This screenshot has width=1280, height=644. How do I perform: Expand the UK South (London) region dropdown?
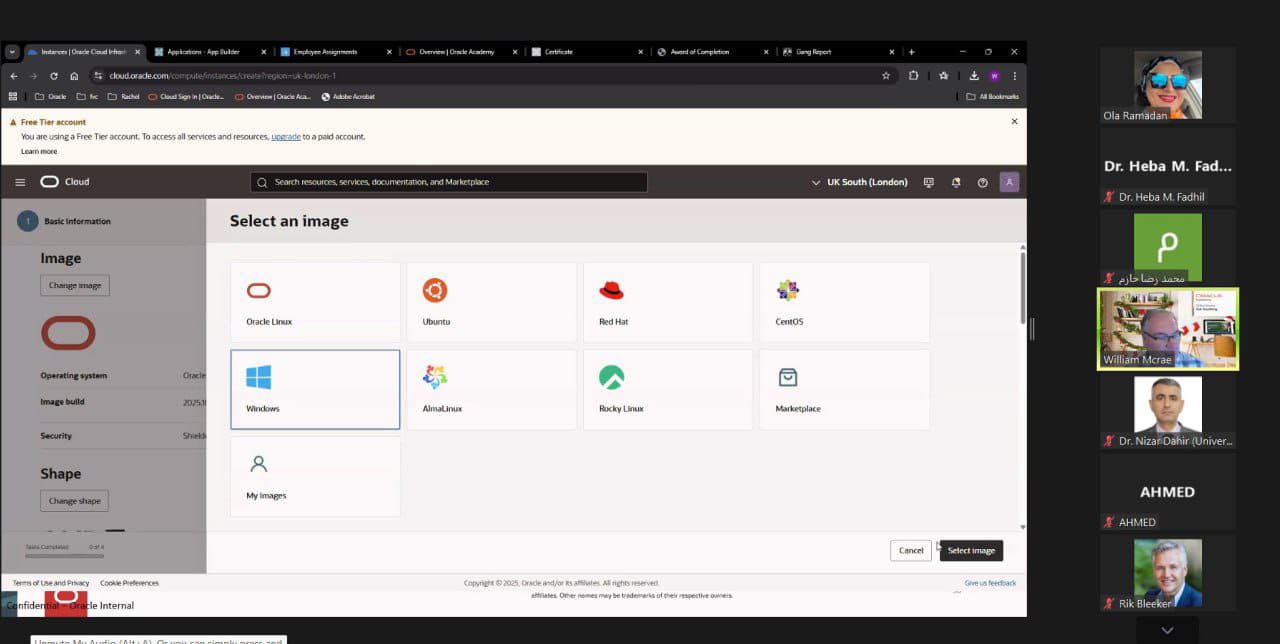pos(860,182)
